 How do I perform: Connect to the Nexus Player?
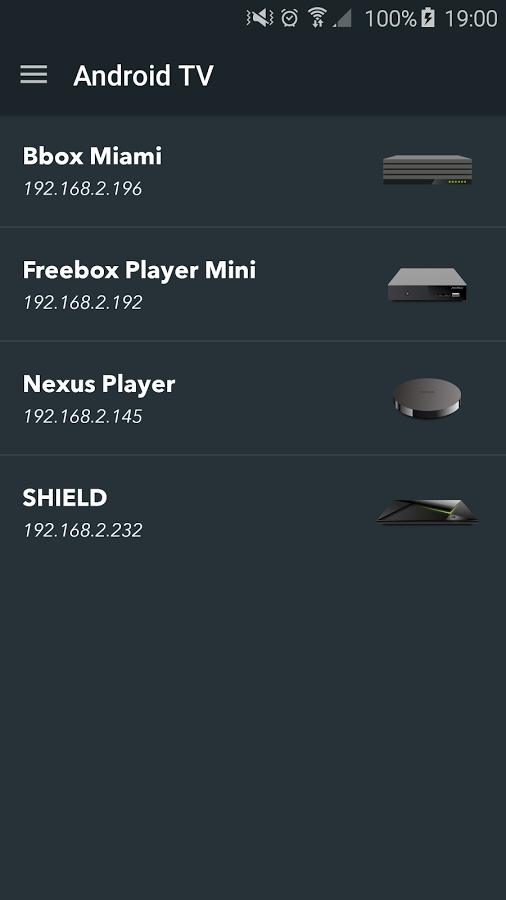[x=253, y=398]
